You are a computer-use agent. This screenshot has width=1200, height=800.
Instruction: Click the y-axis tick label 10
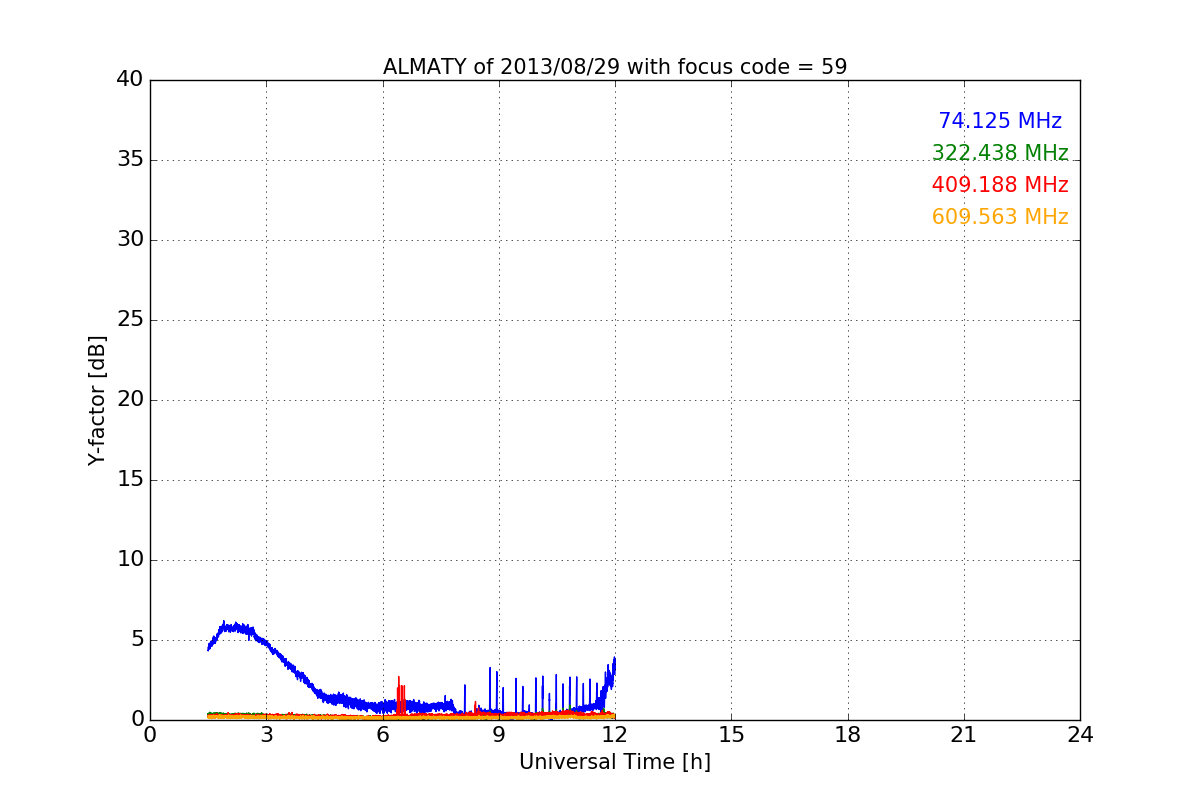coord(130,560)
